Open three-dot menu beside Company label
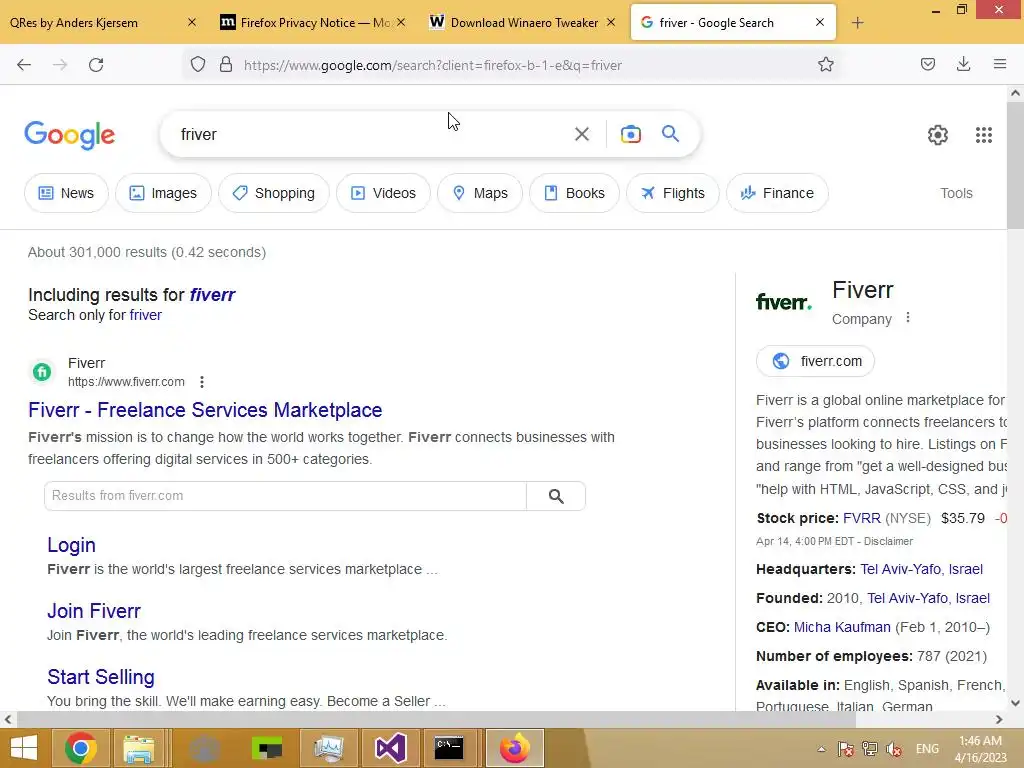Viewport: 1024px width, 768px height. [x=908, y=318]
